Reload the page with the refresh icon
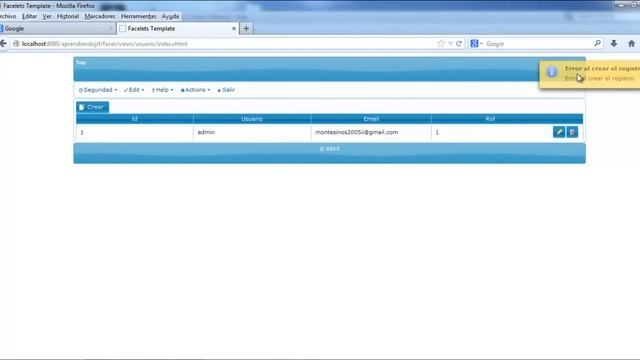The image size is (640, 360). (x=459, y=44)
